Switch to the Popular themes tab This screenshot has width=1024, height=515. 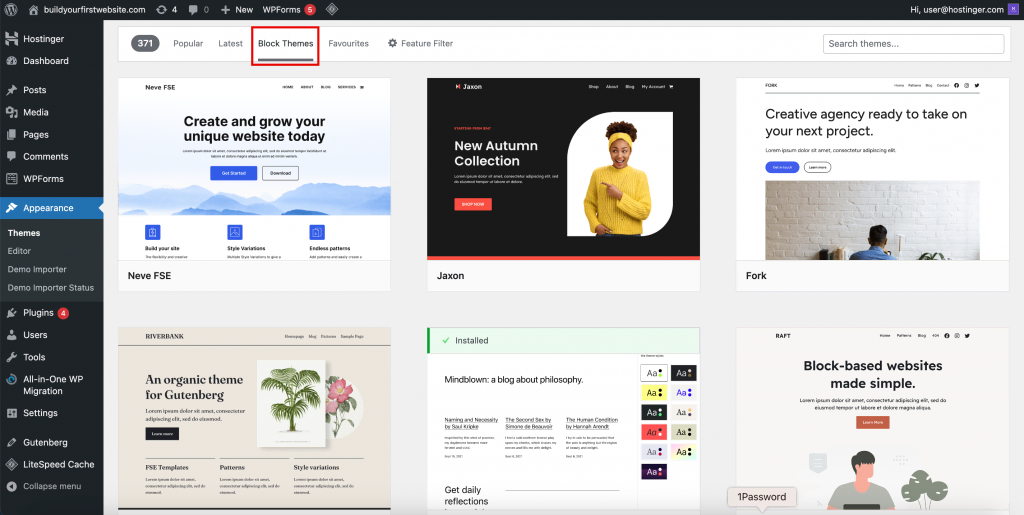tap(188, 44)
